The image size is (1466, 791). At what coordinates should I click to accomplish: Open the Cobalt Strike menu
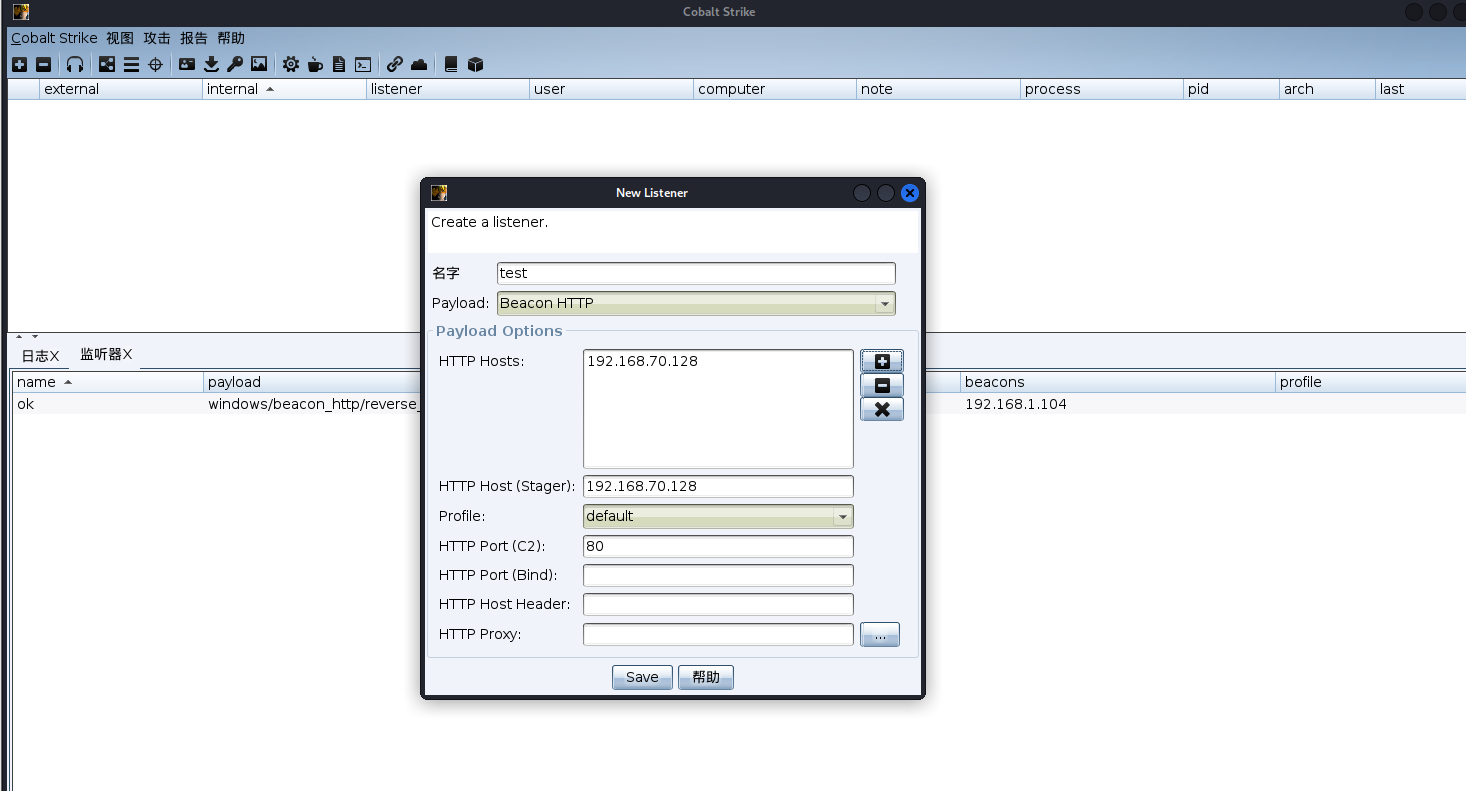[x=54, y=38]
